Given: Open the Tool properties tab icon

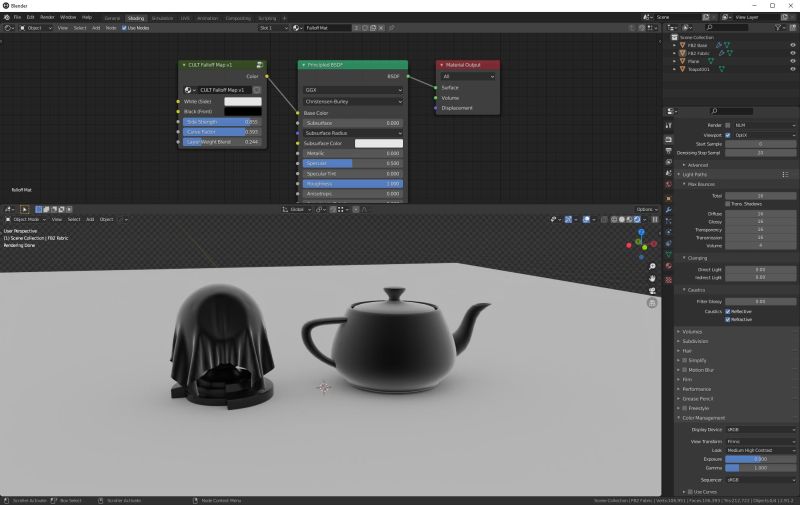Looking at the screenshot, I should coord(668,125).
